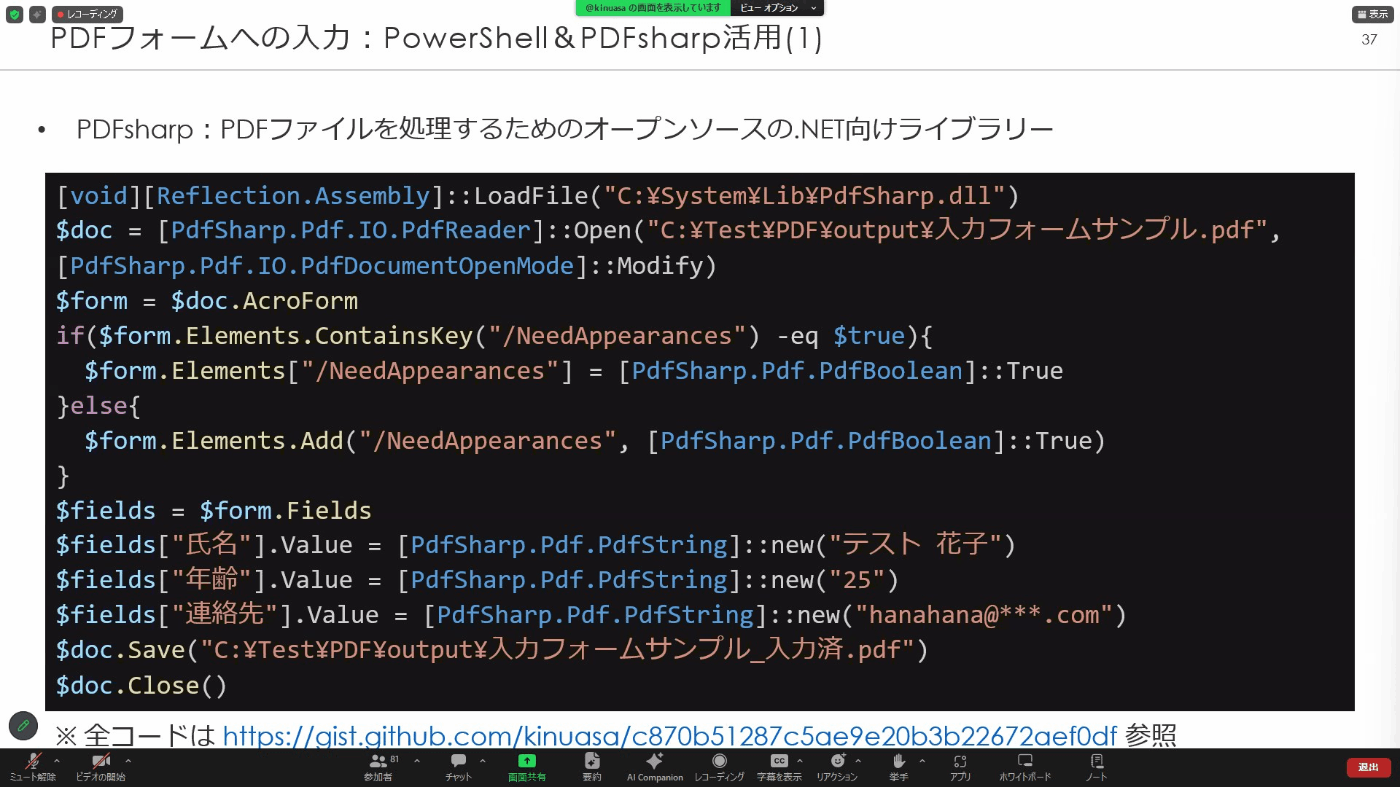This screenshot has width=1400, height=787.
Task: Open the ビュー オプション dropdown
Action: 778,8
